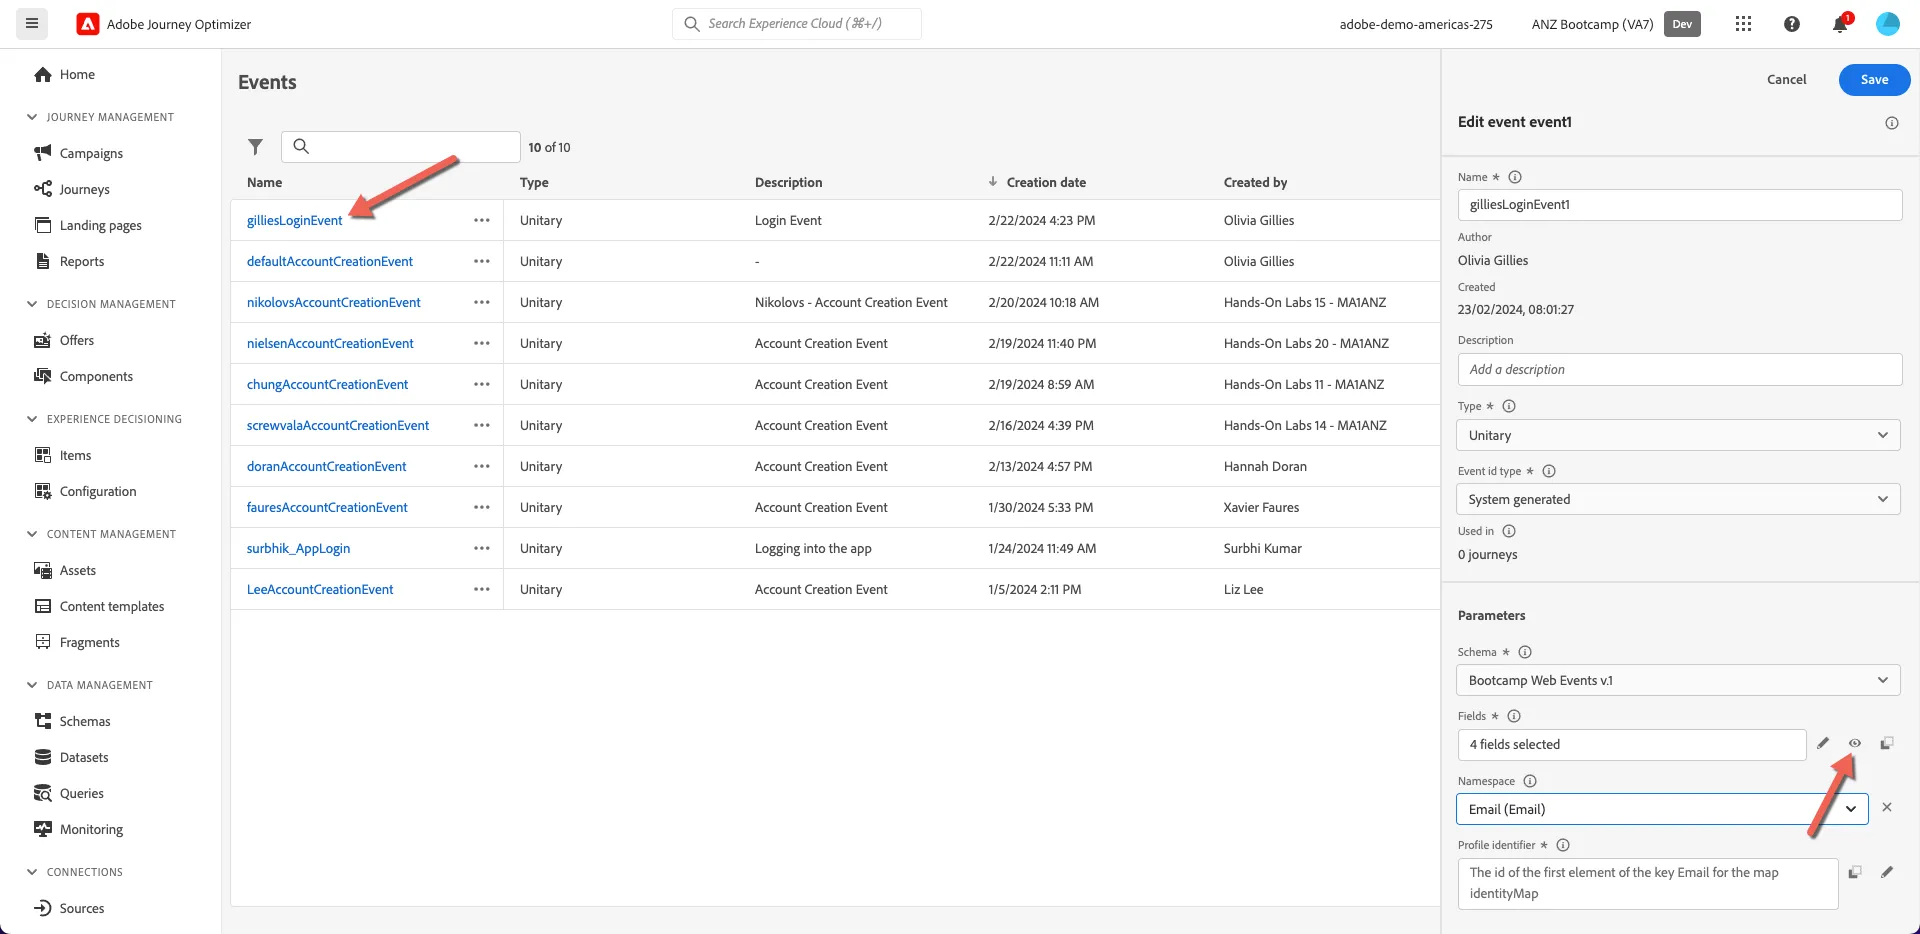Open the Schema dropdown
Screen dimensions: 1920x934
[1678, 680]
